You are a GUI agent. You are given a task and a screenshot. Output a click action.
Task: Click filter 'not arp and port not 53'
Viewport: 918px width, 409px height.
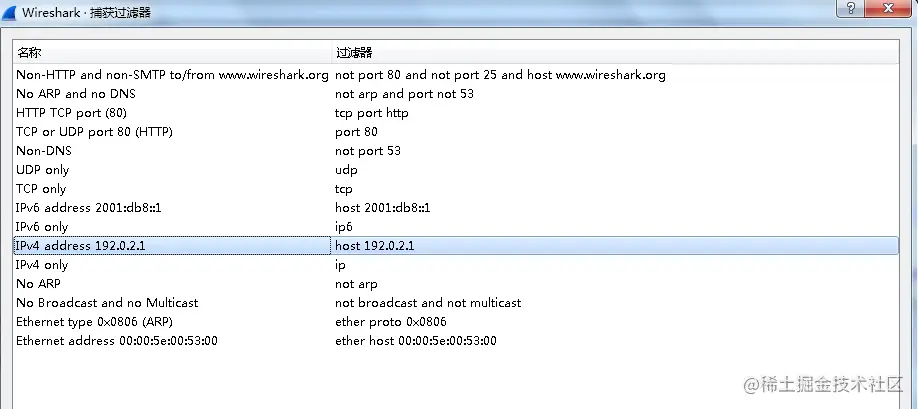click(x=404, y=94)
